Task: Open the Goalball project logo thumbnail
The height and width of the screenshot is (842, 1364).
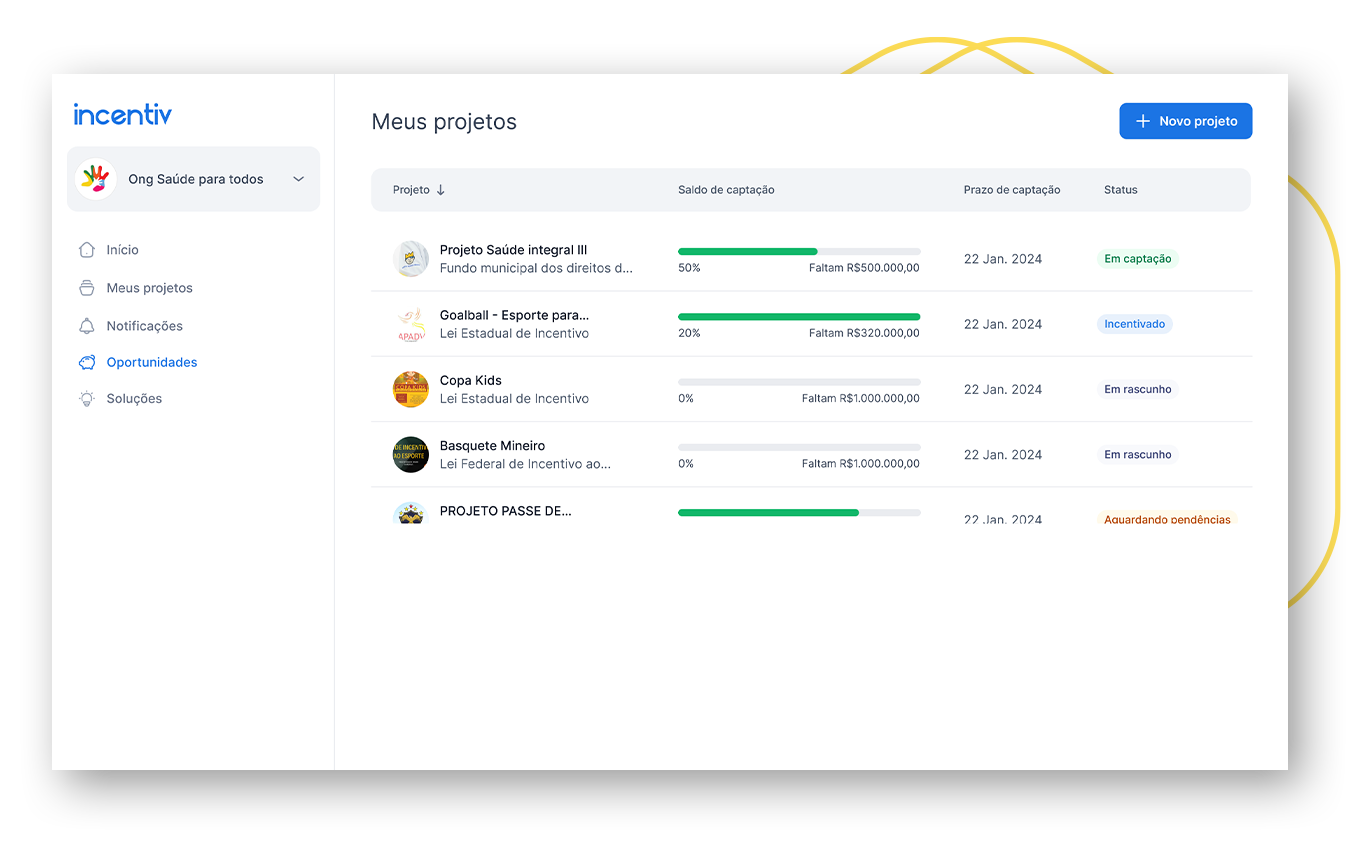Action: point(411,324)
